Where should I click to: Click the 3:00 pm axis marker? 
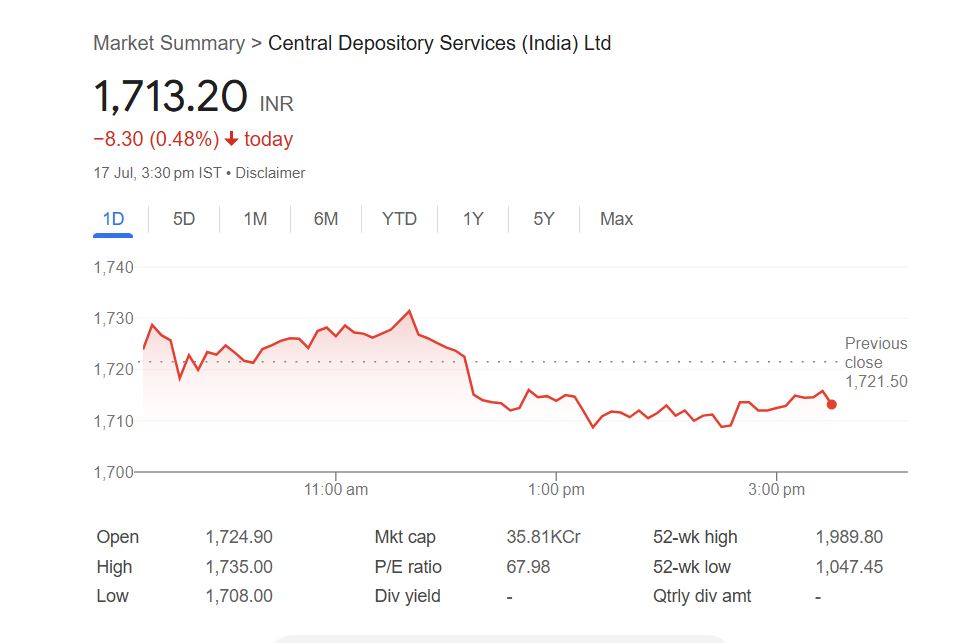pyautogui.click(x=777, y=490)
